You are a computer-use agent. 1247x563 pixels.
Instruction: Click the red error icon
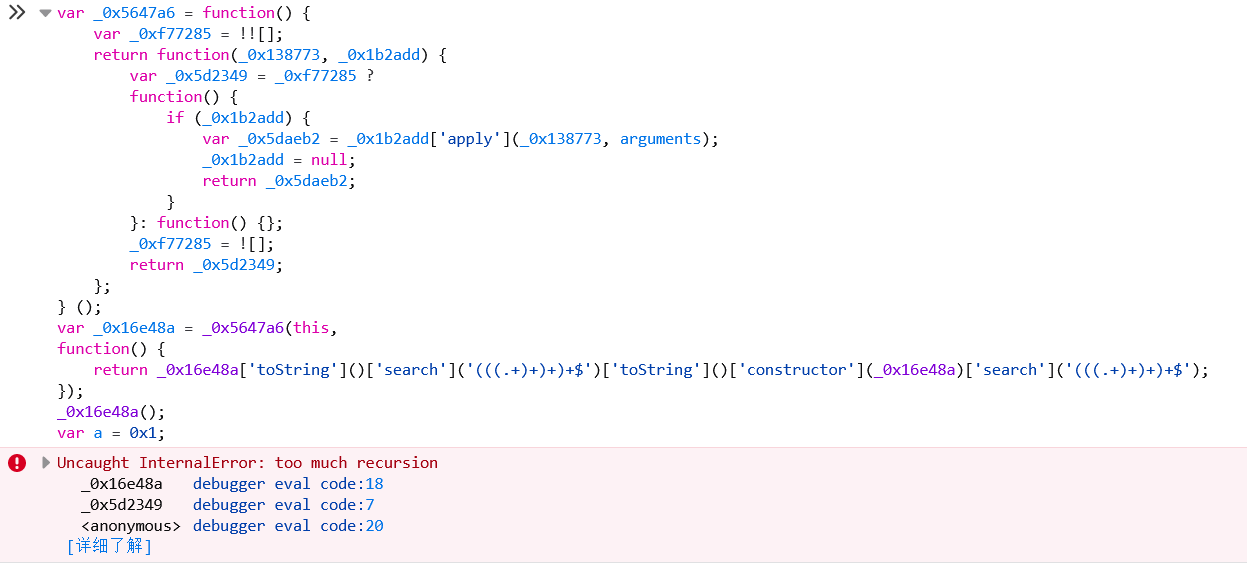pyautogui.click(x=17, y=463)
